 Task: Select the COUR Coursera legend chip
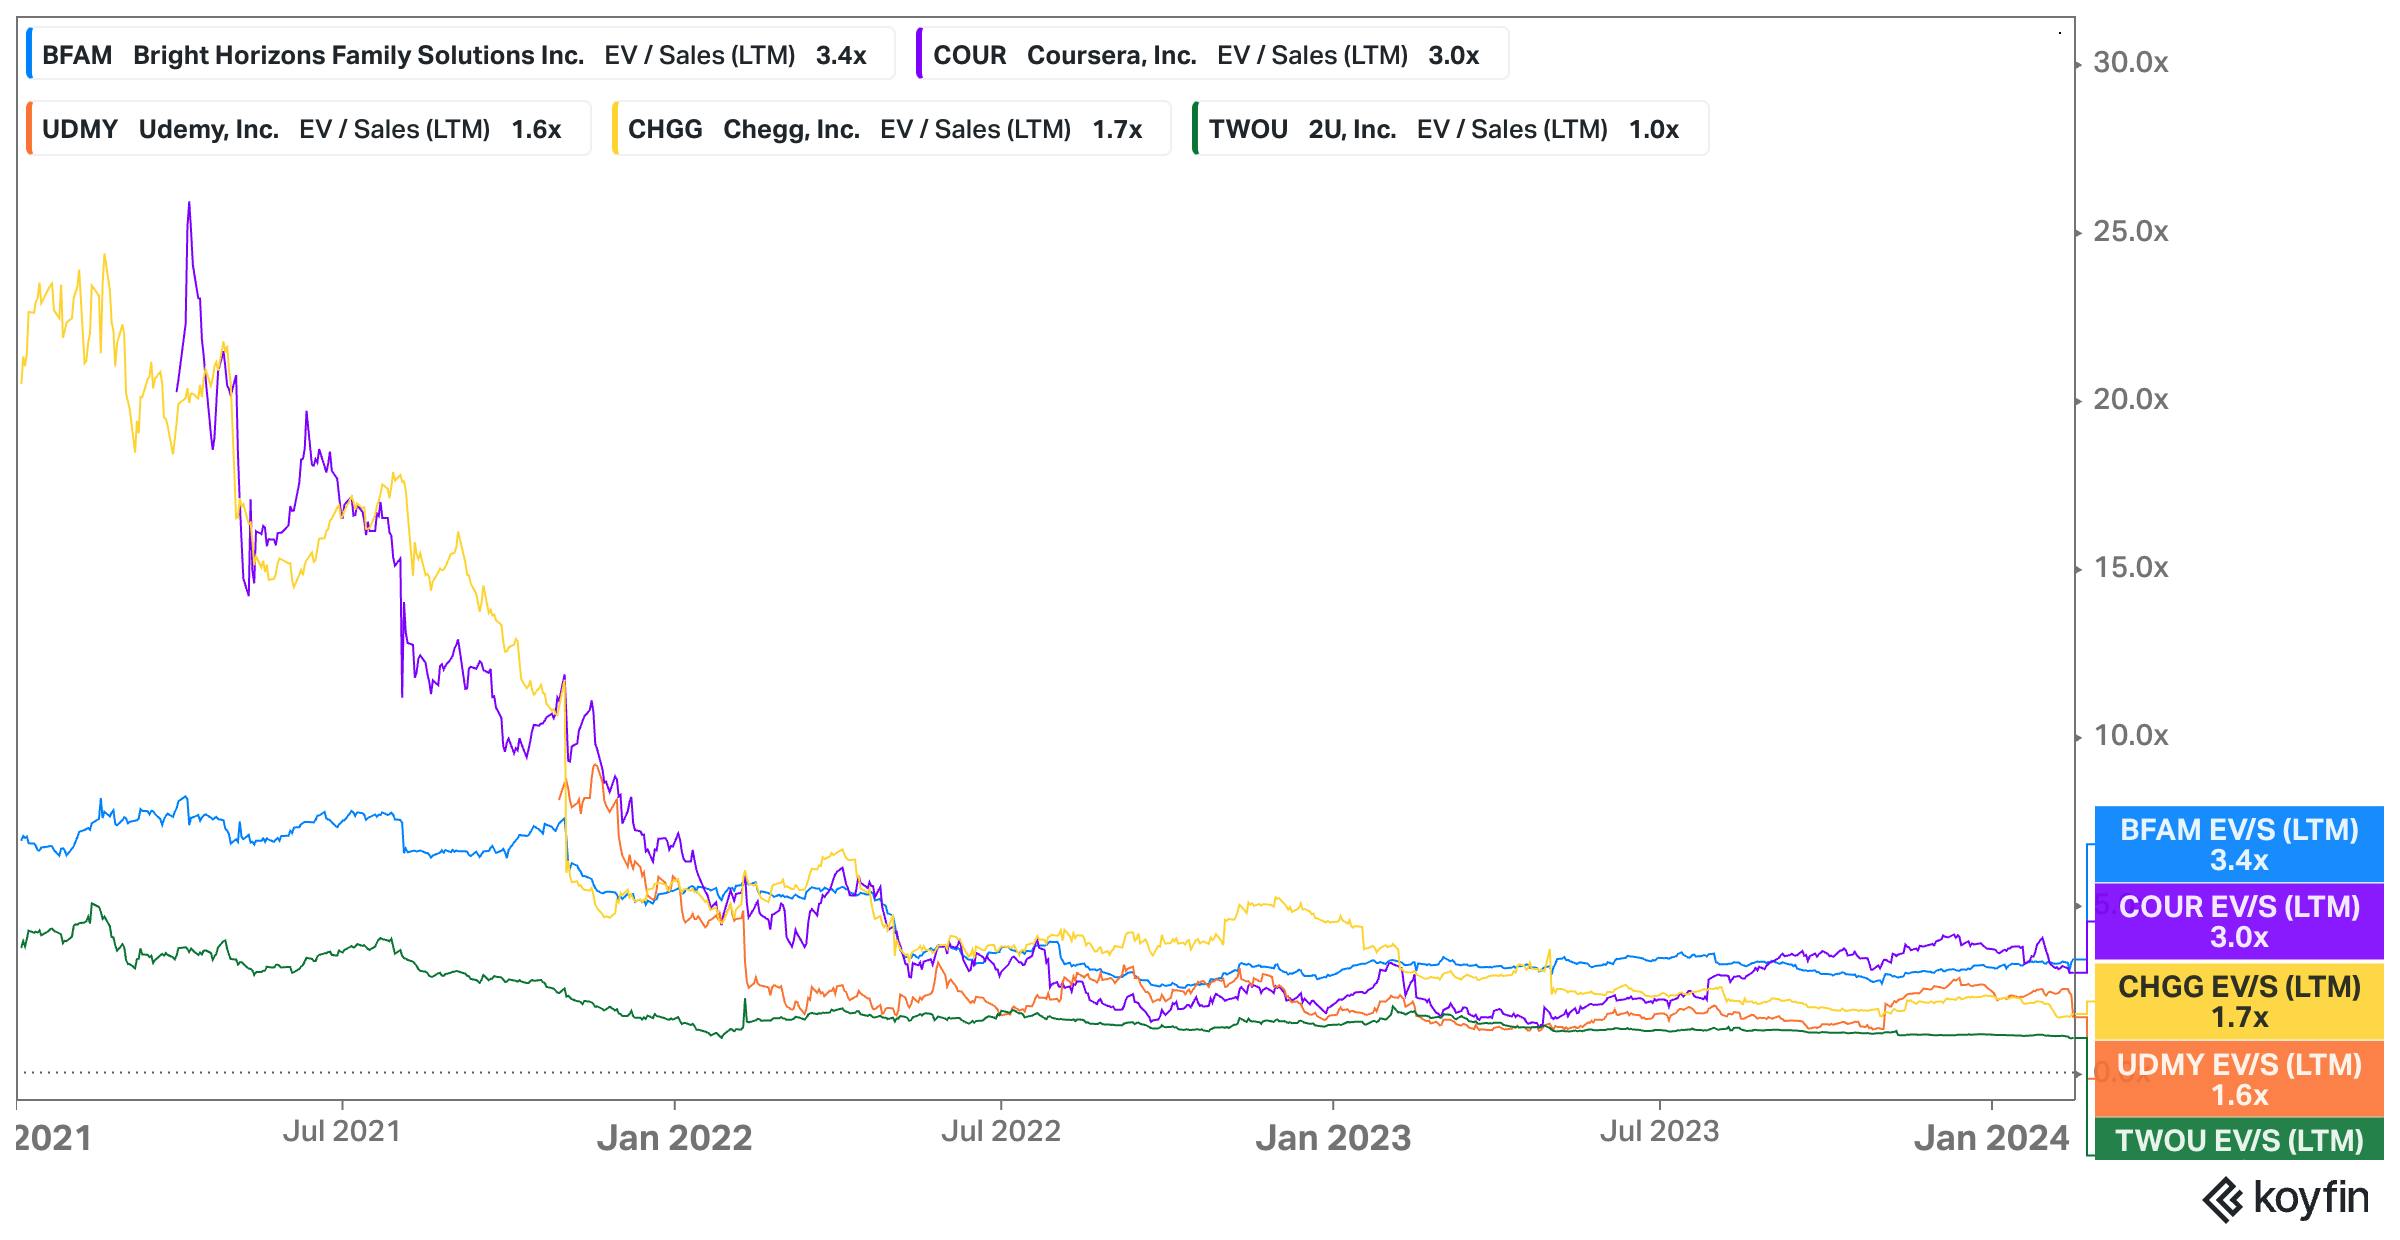coord(1211,55)
